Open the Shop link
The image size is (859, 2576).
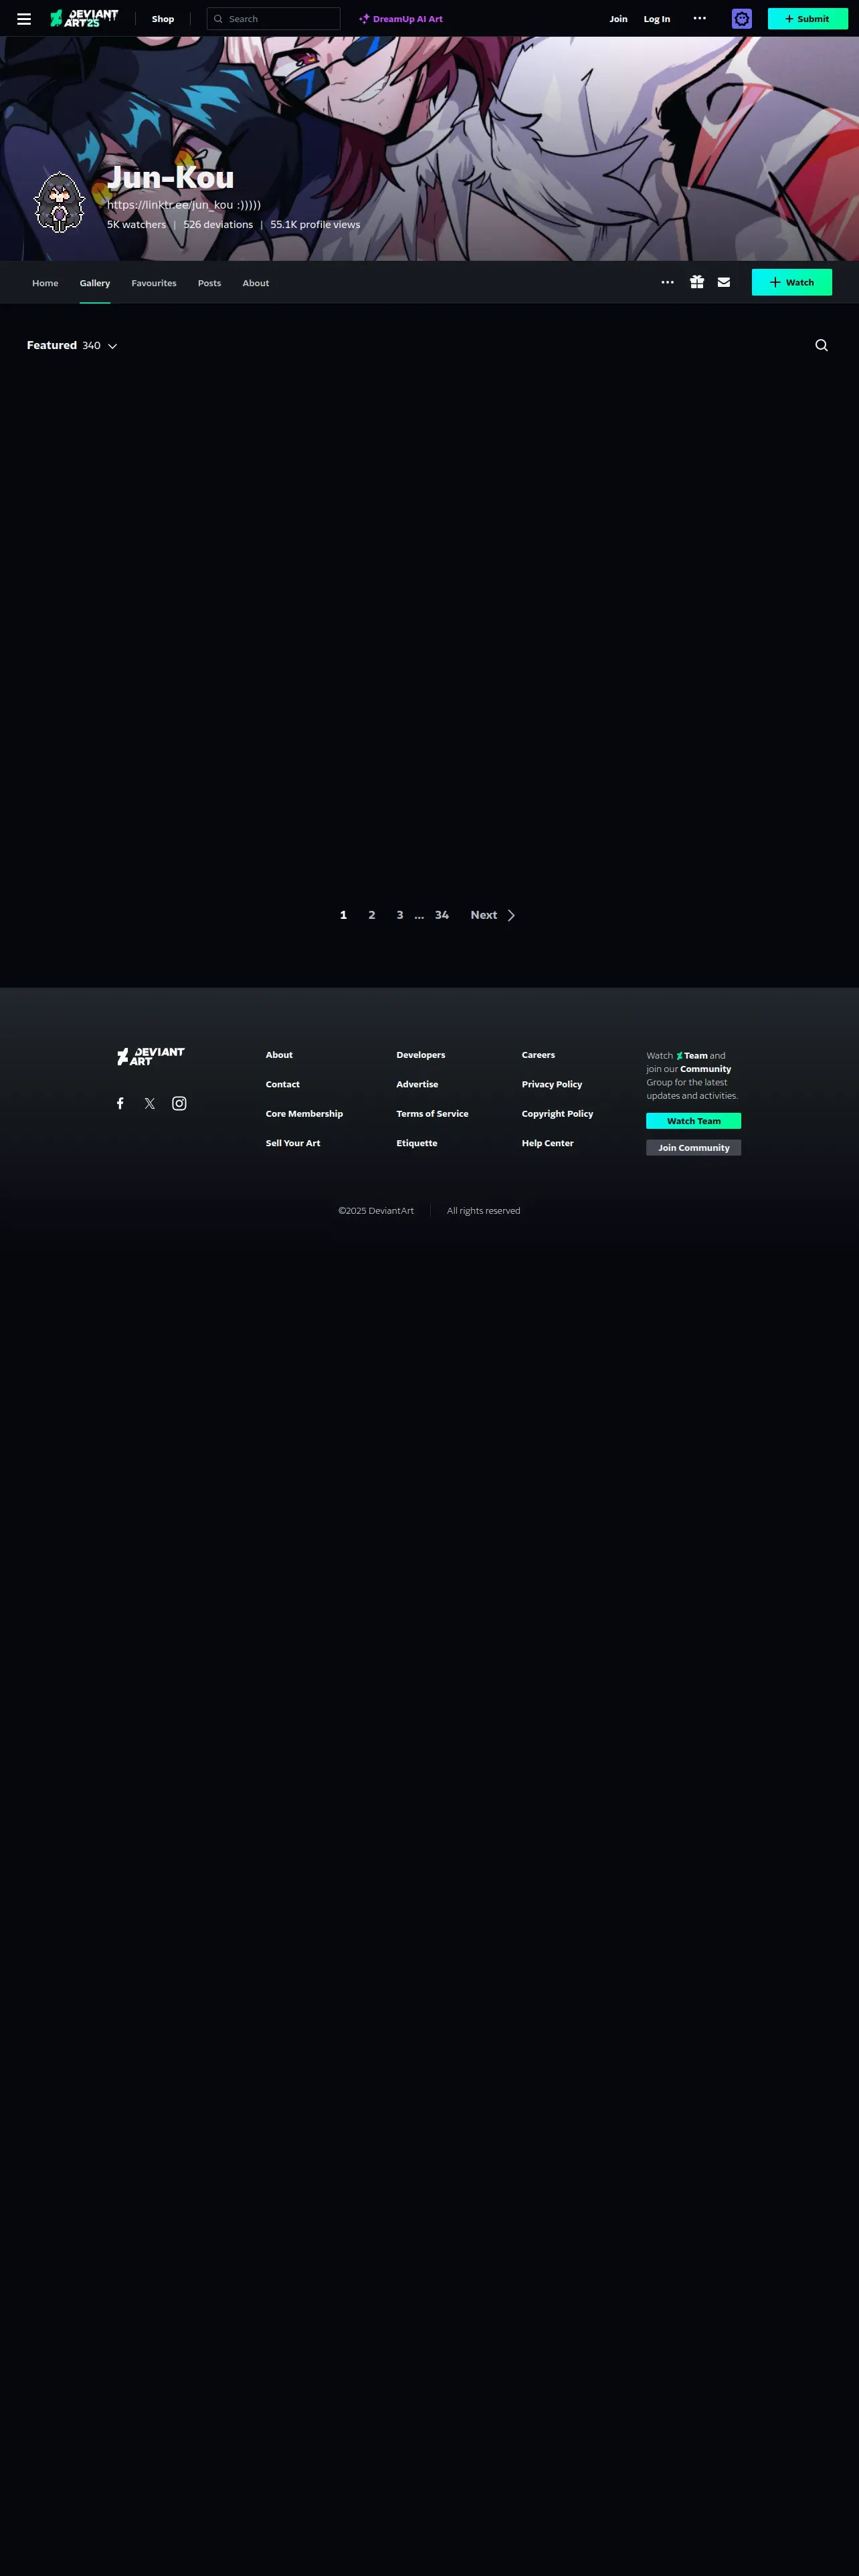(x=163, y=19)
